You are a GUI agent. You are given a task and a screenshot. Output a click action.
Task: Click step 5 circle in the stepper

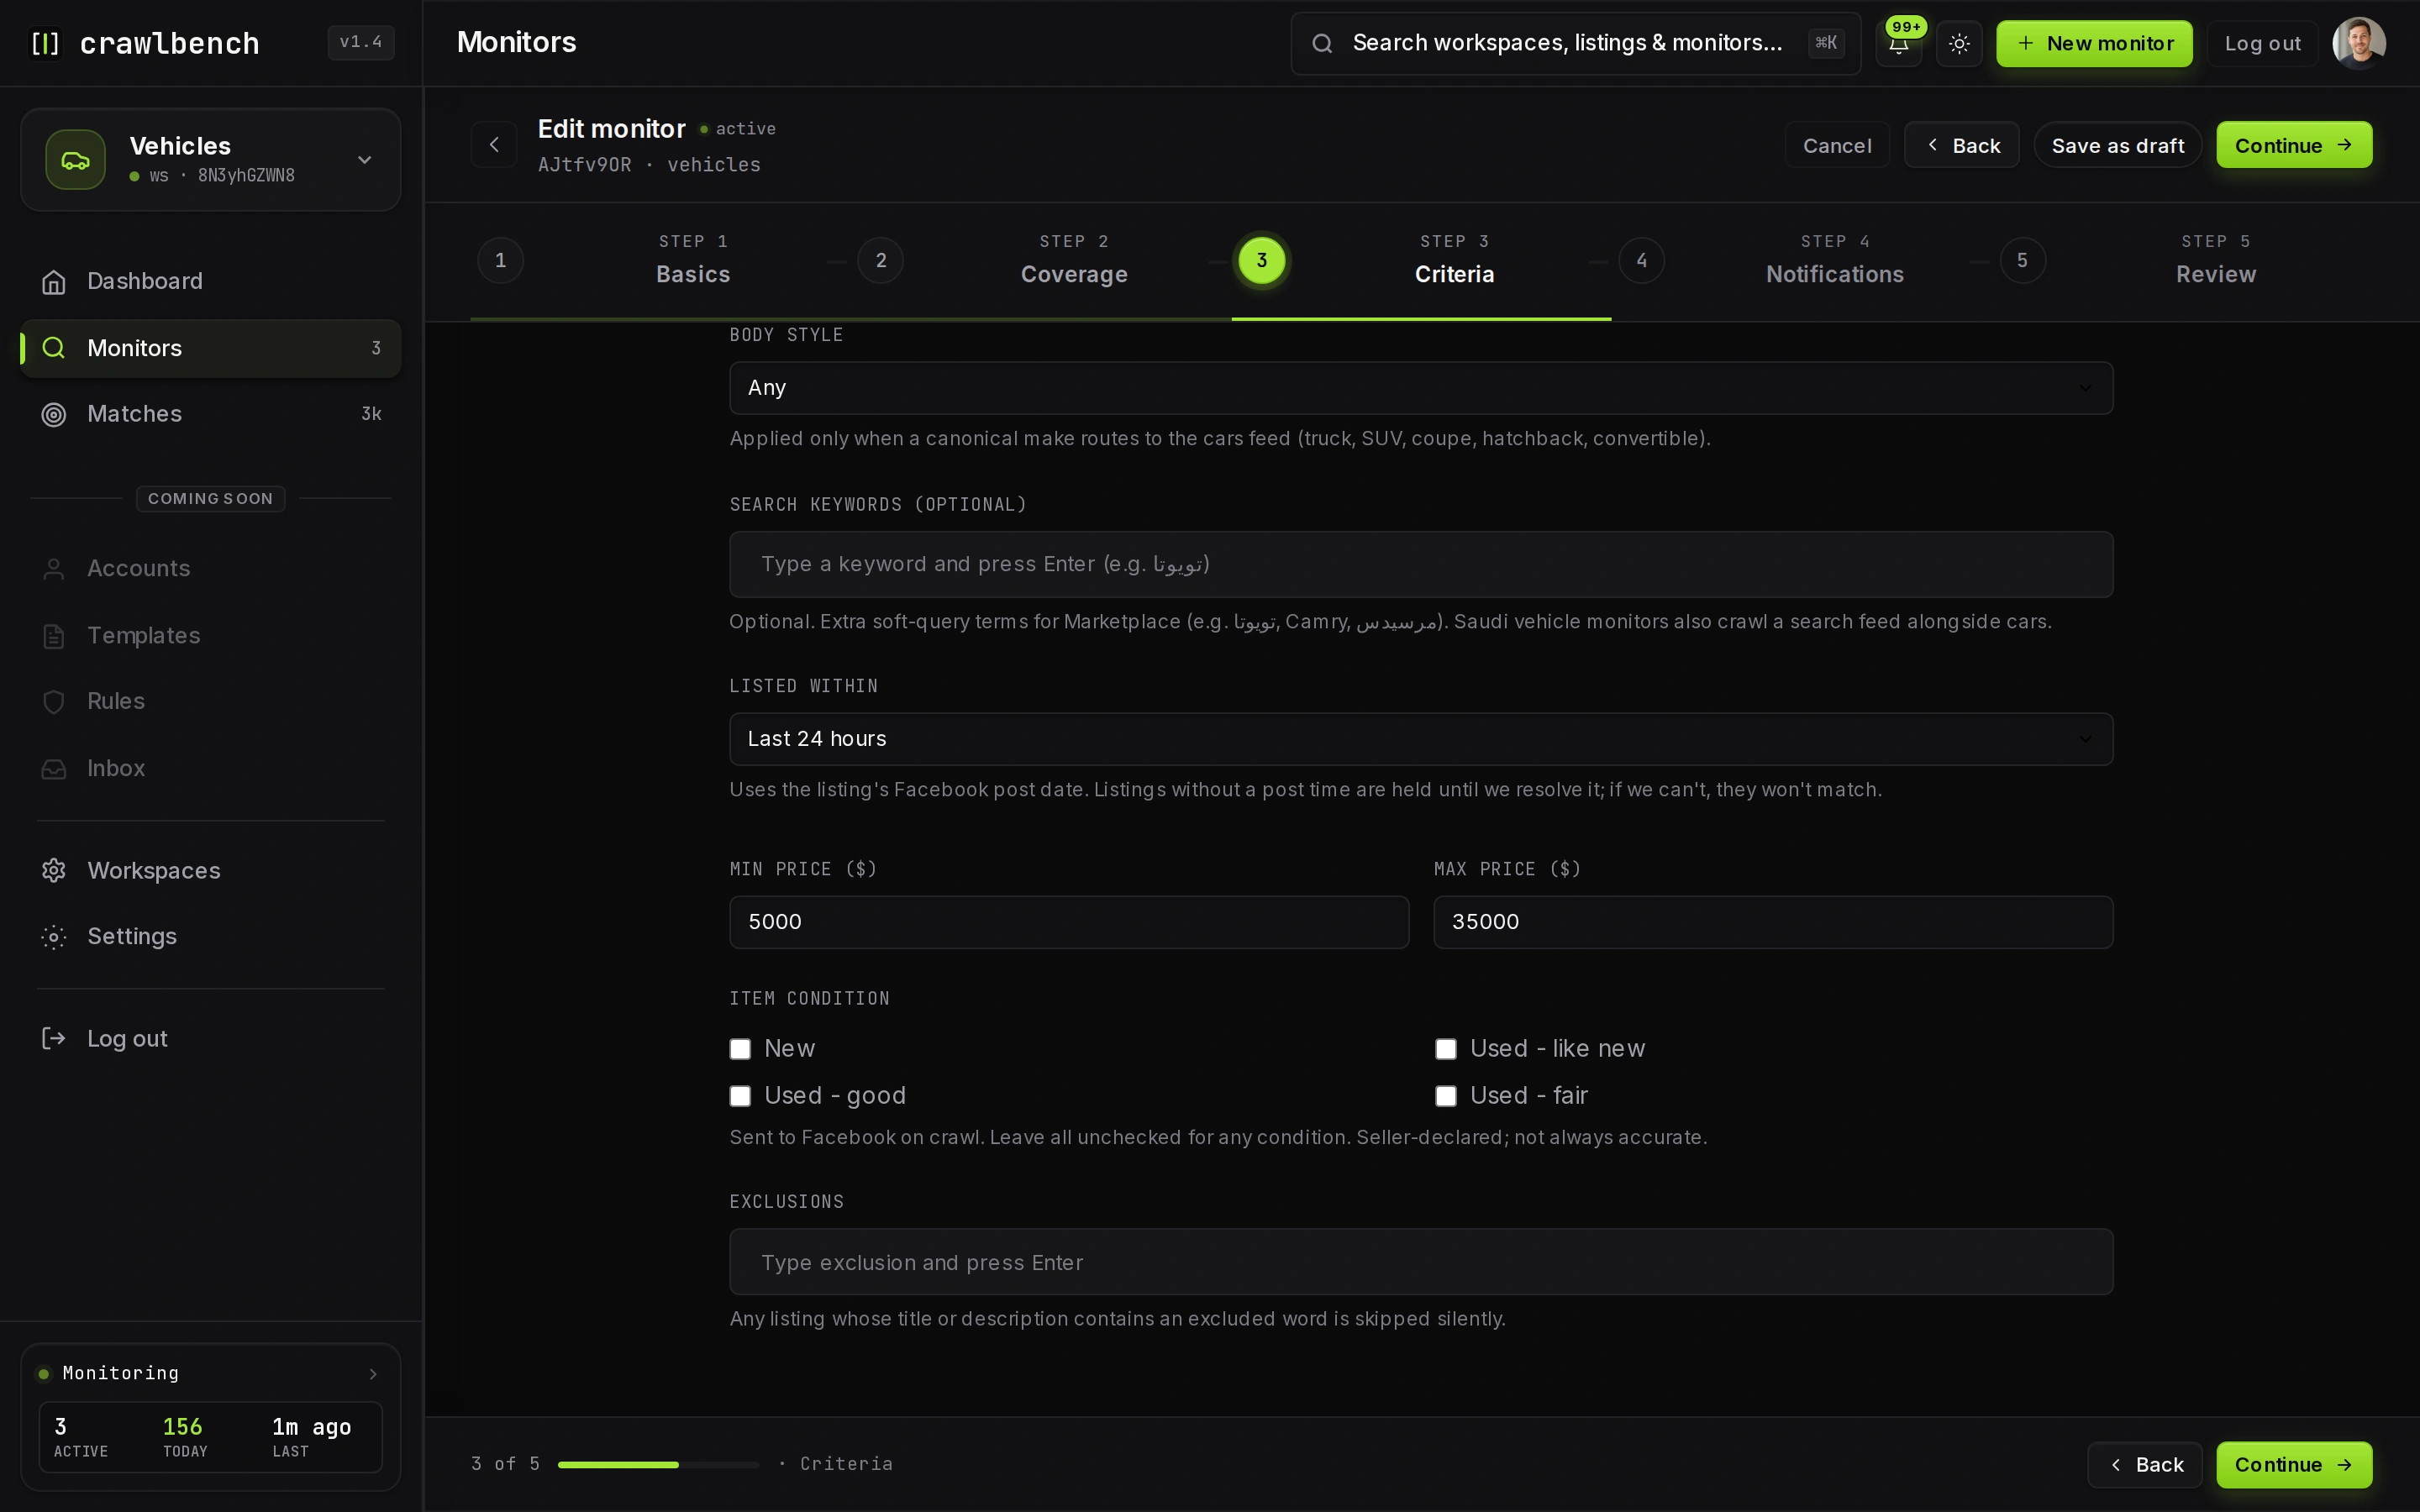[2022, 260]
